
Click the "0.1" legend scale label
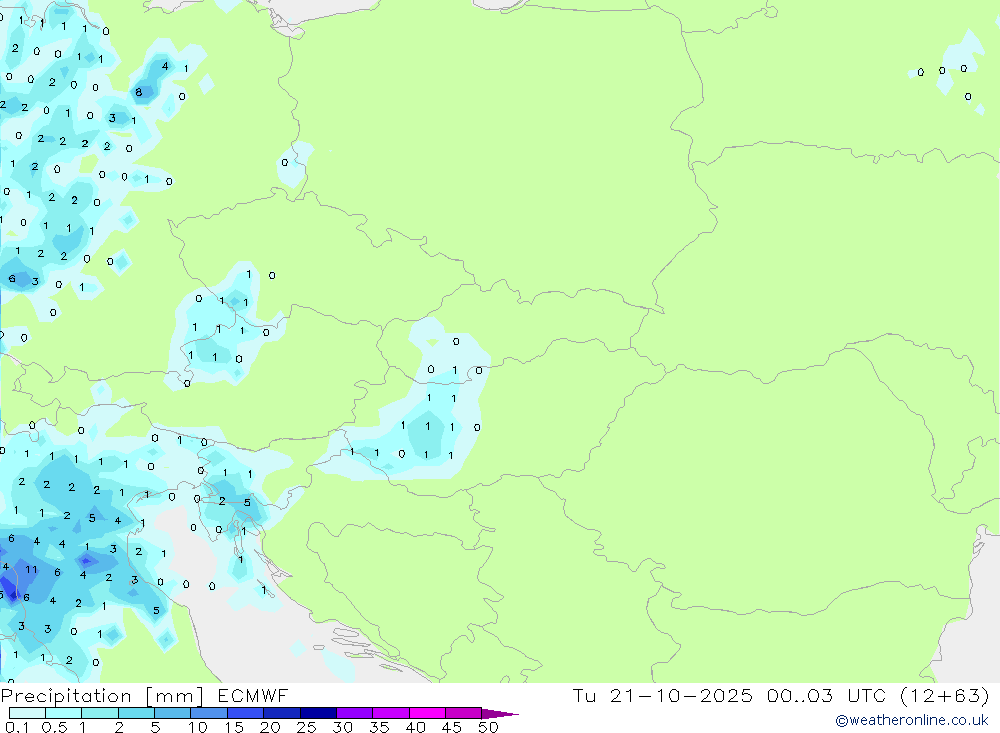[x=17, y=727]
